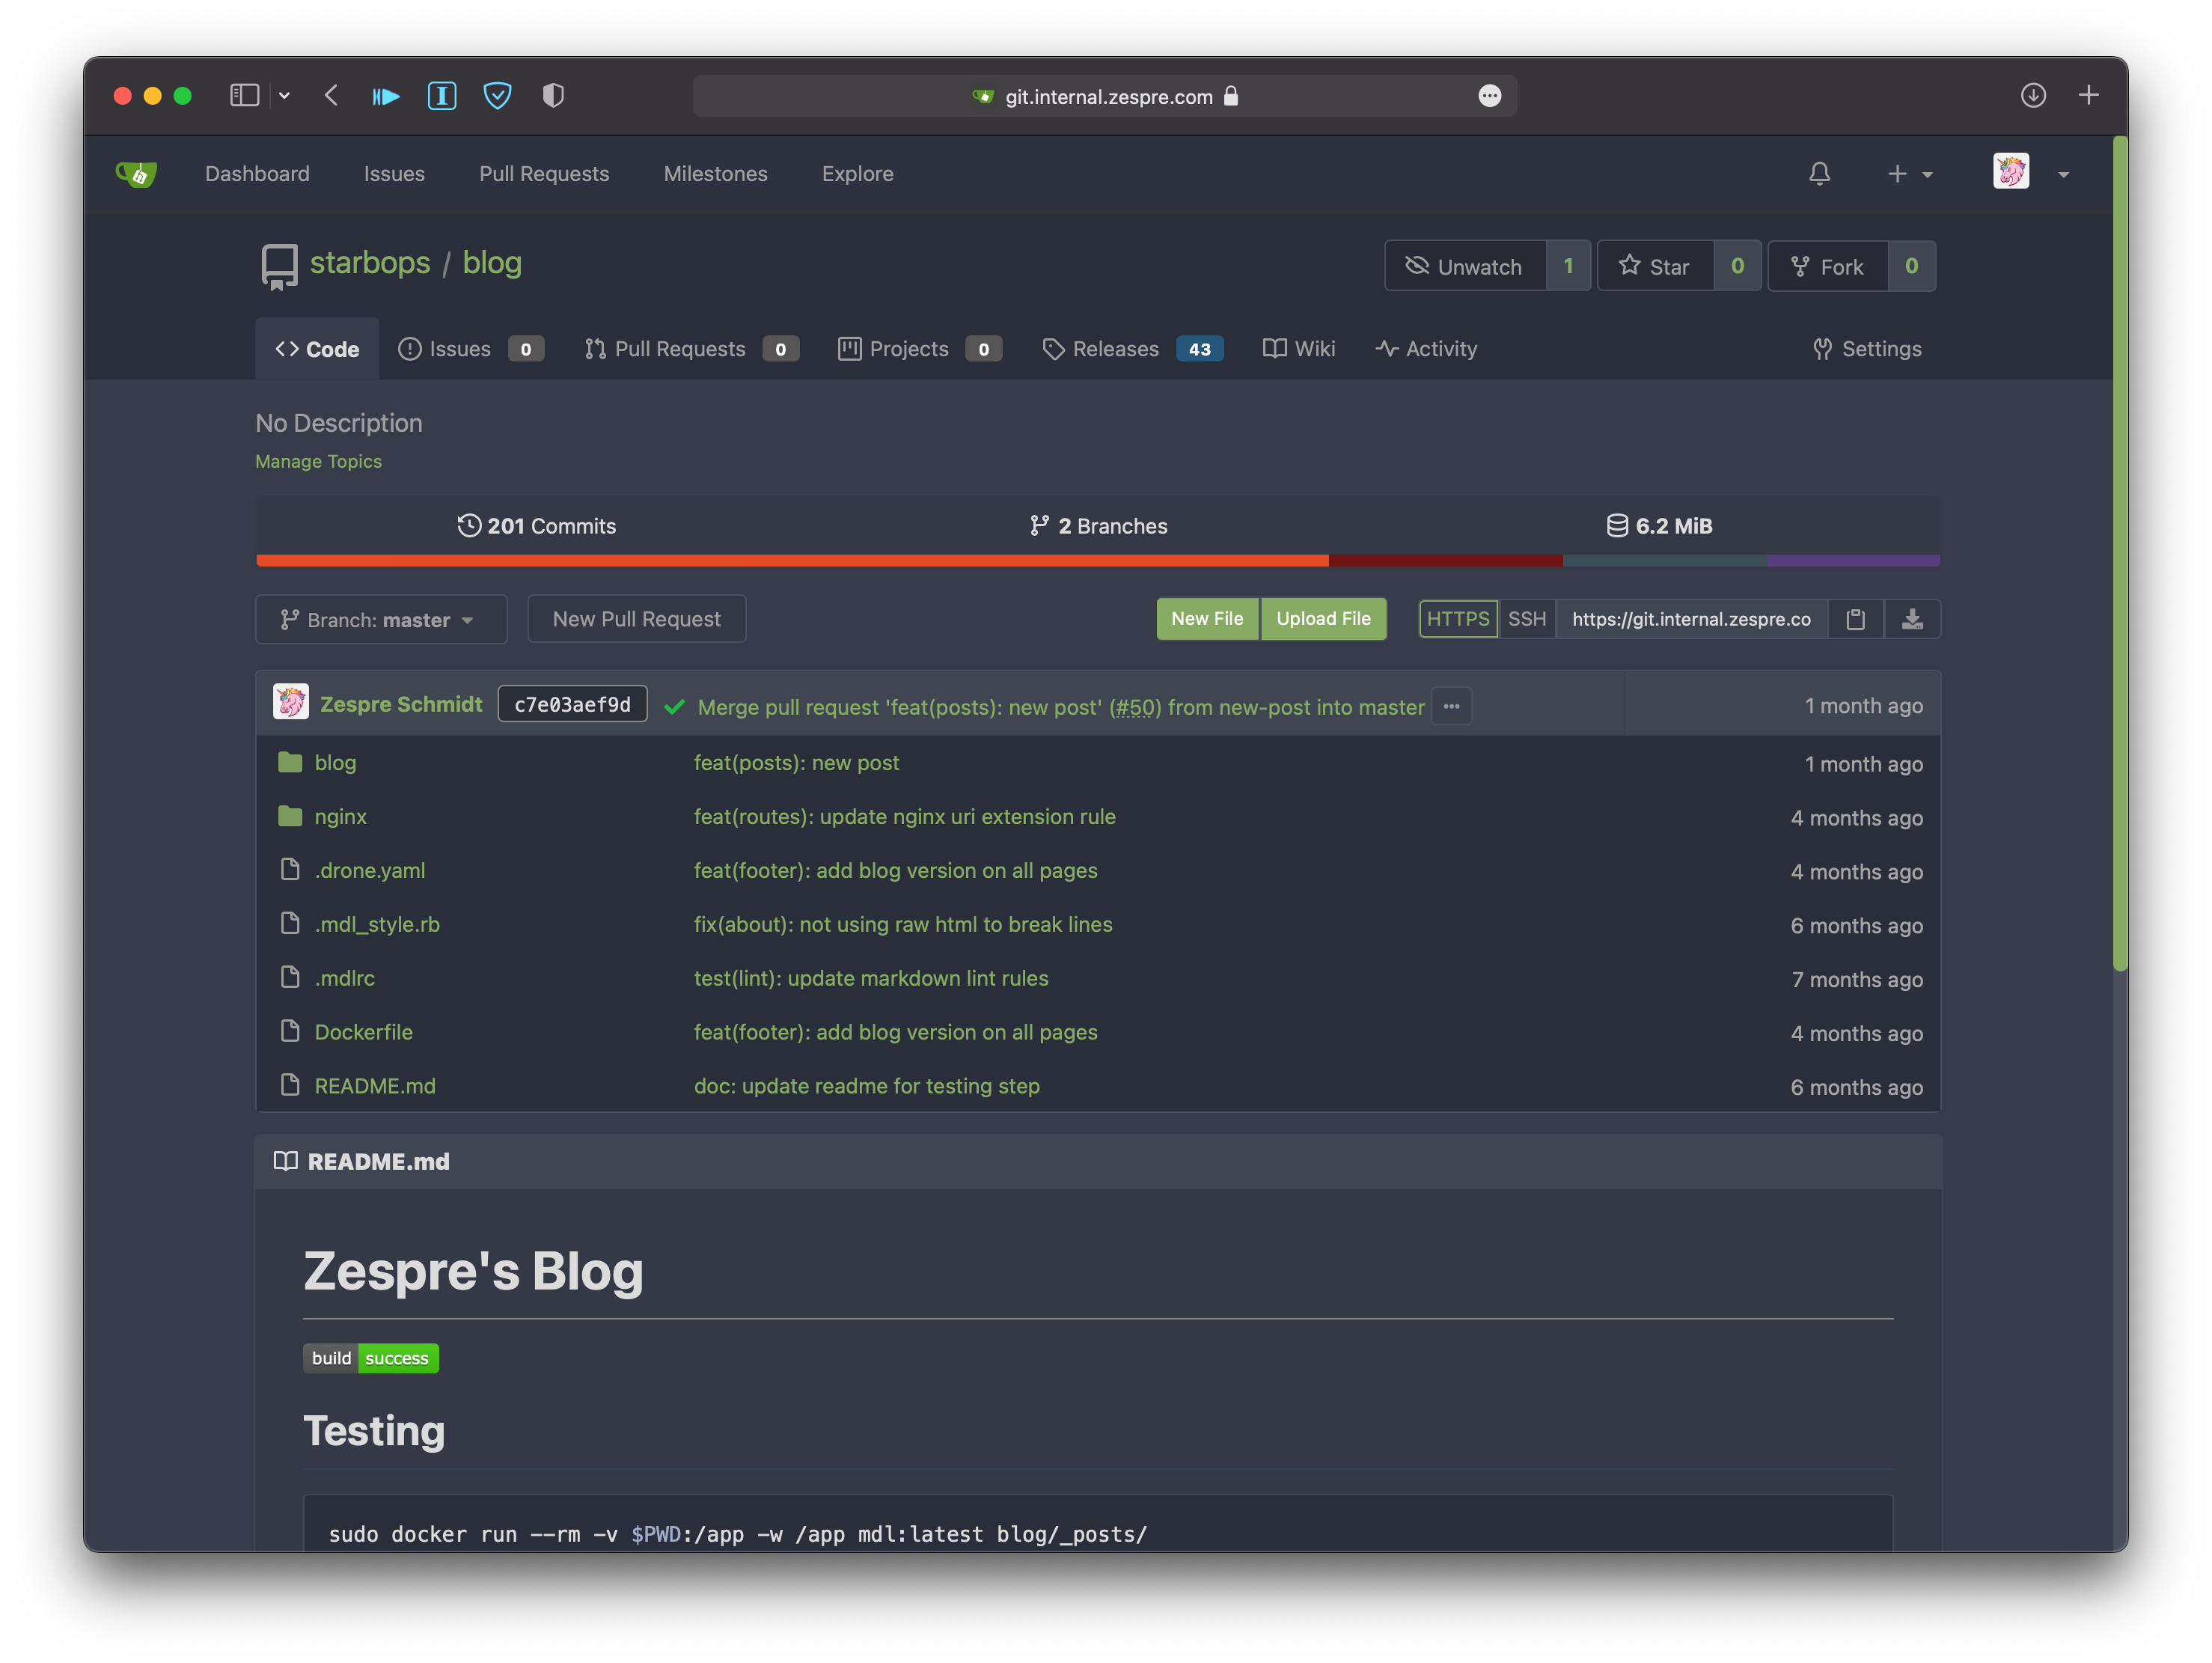Switch HTTPS clone mode toggle
Viewport: 2212px width, 1663px height.
pos(1457,619)
